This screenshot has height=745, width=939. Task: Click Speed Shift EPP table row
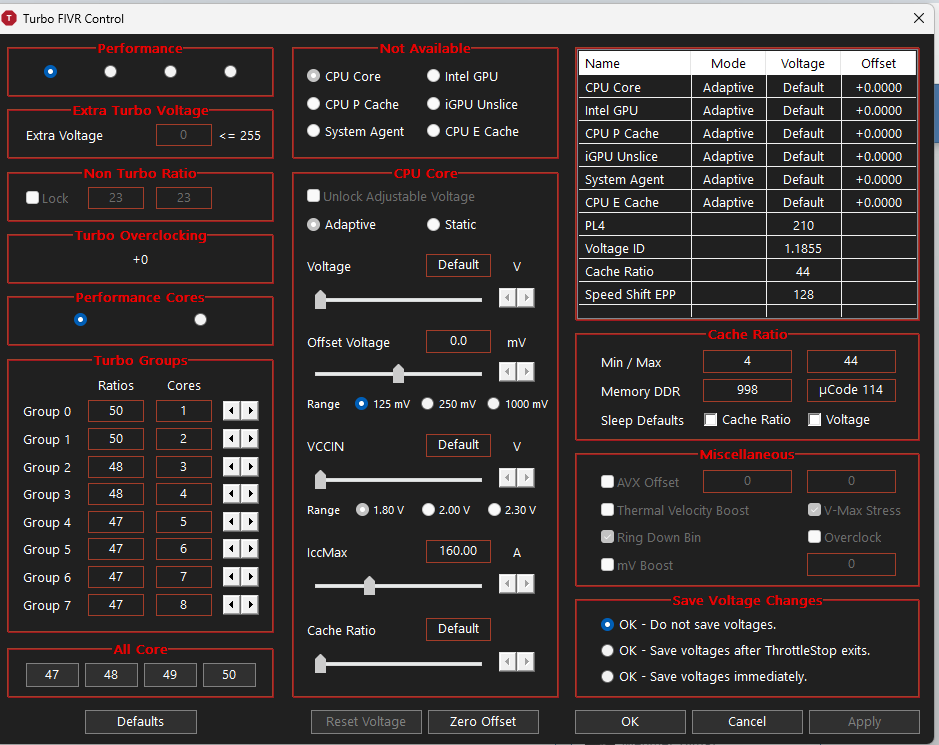[747, 295]
